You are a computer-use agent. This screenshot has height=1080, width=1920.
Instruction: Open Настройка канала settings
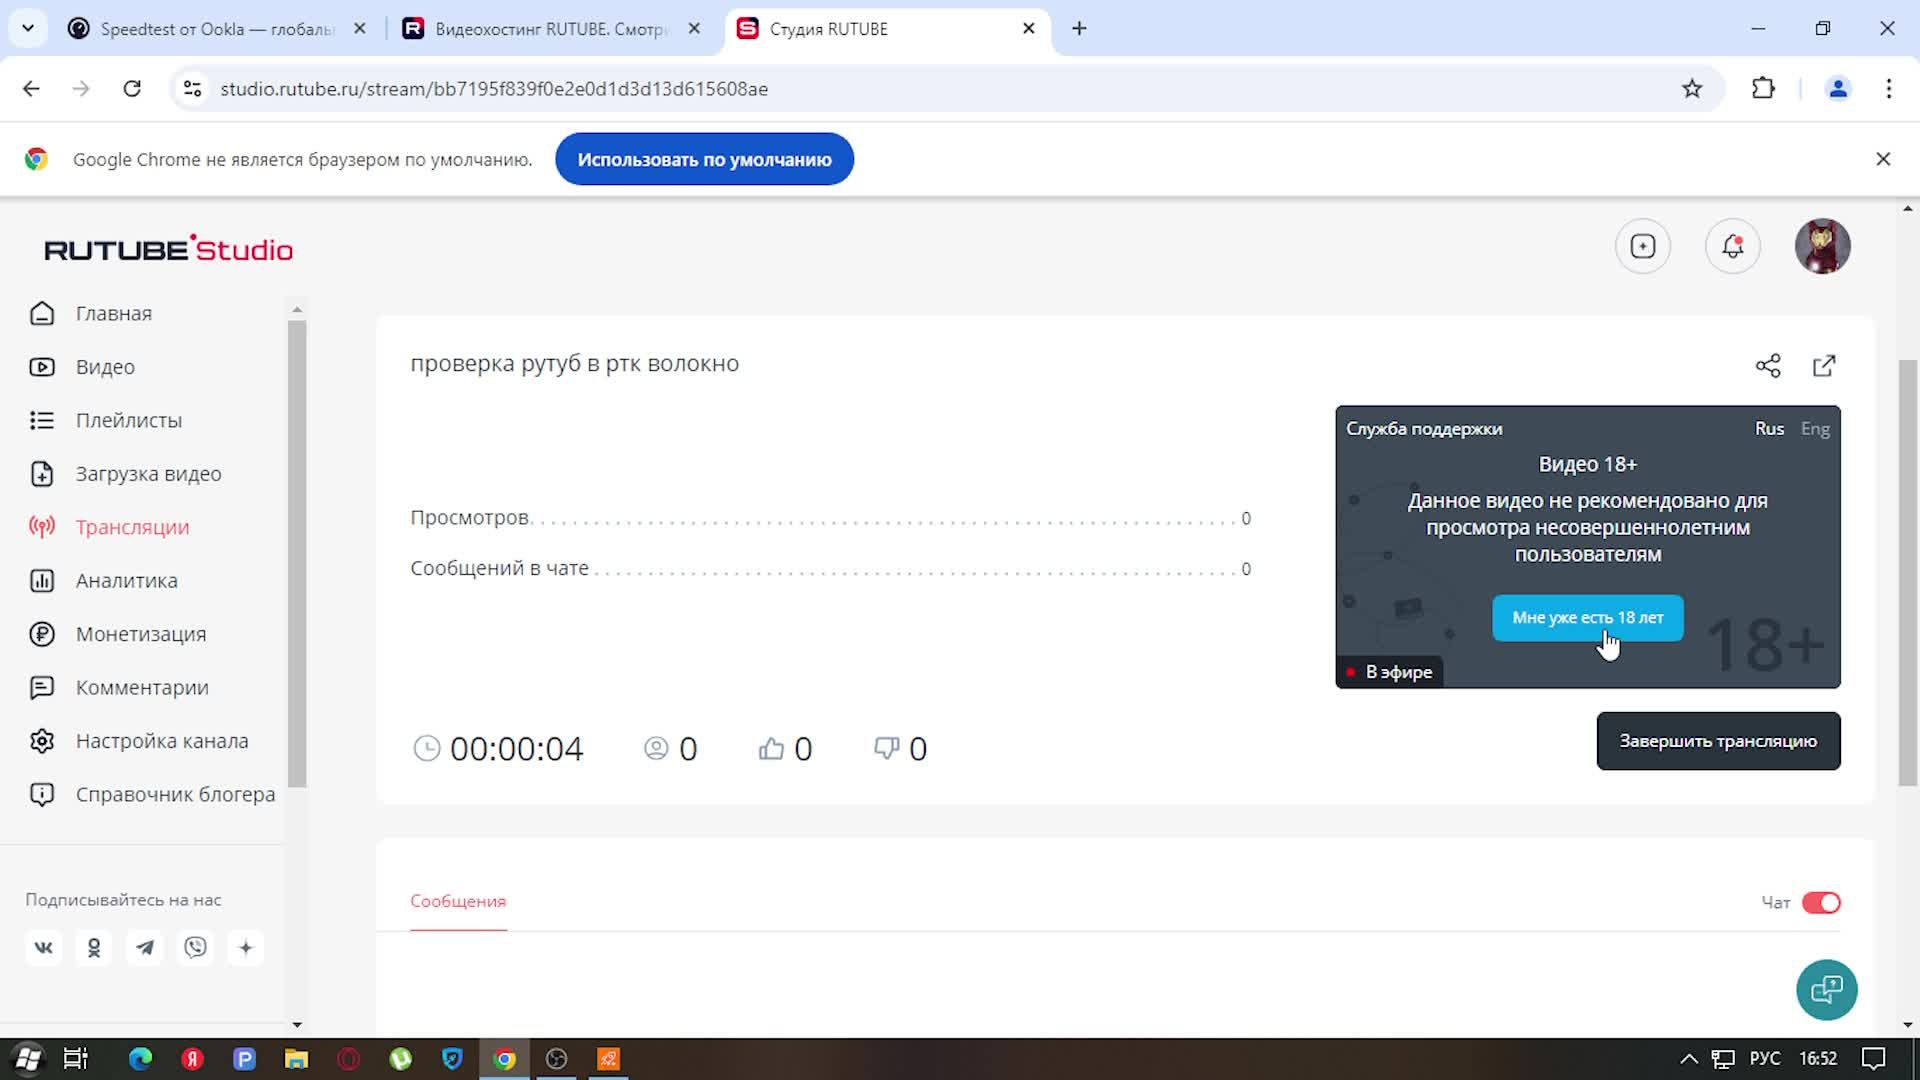click(x=161, y=740)
